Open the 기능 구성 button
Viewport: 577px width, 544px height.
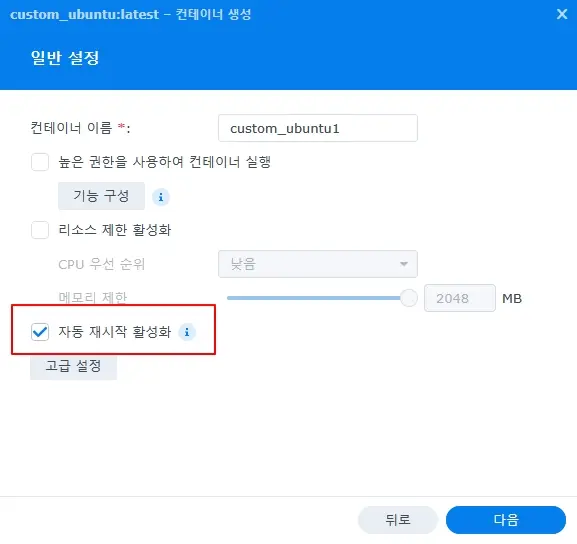click(x=101, y=196)
